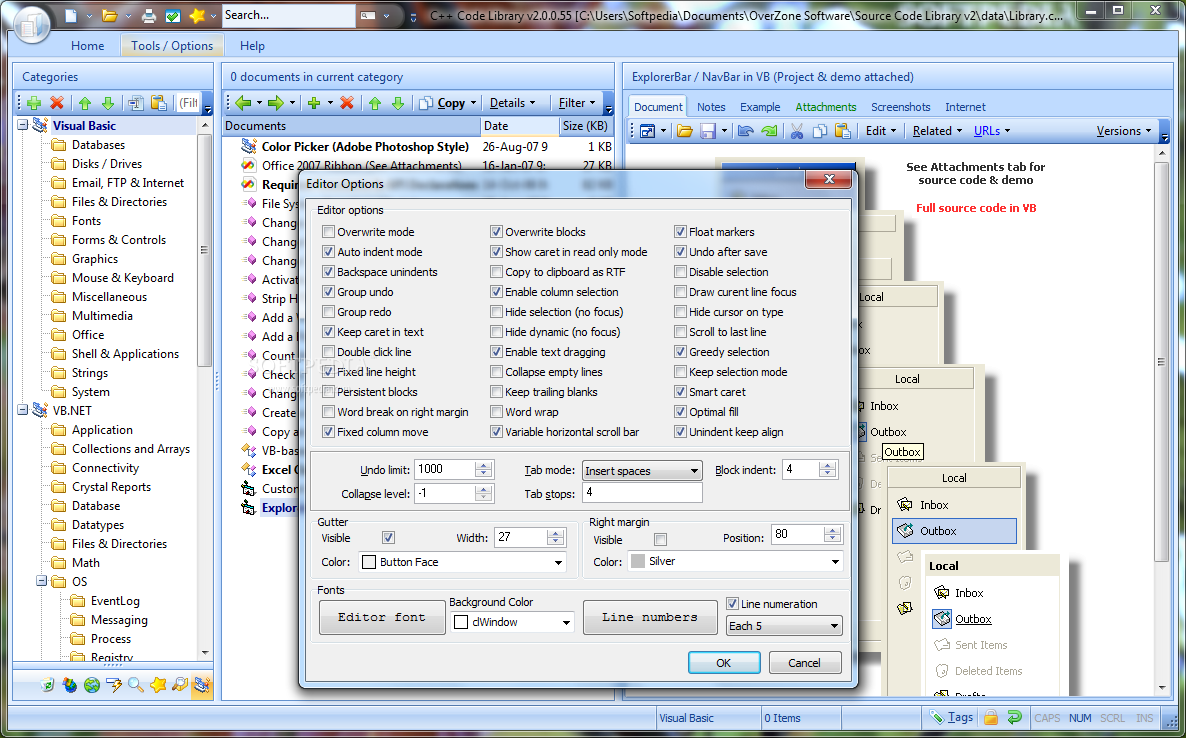Enable Overwrite mode checkbox
Image resolution: width=1186 pixels, height=738 pixels.
(x=328, y=231)
